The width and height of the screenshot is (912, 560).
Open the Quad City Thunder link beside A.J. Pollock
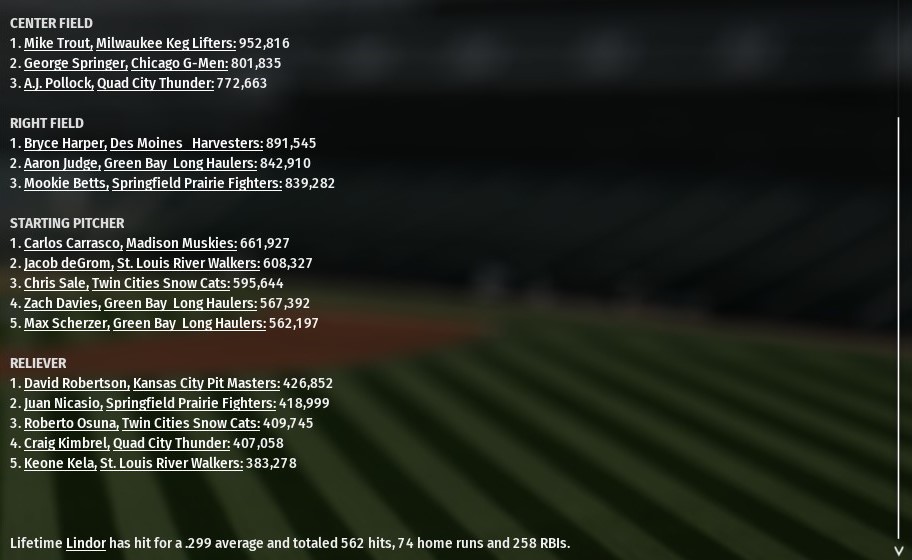pyautogui.click(x=155, y=83)
